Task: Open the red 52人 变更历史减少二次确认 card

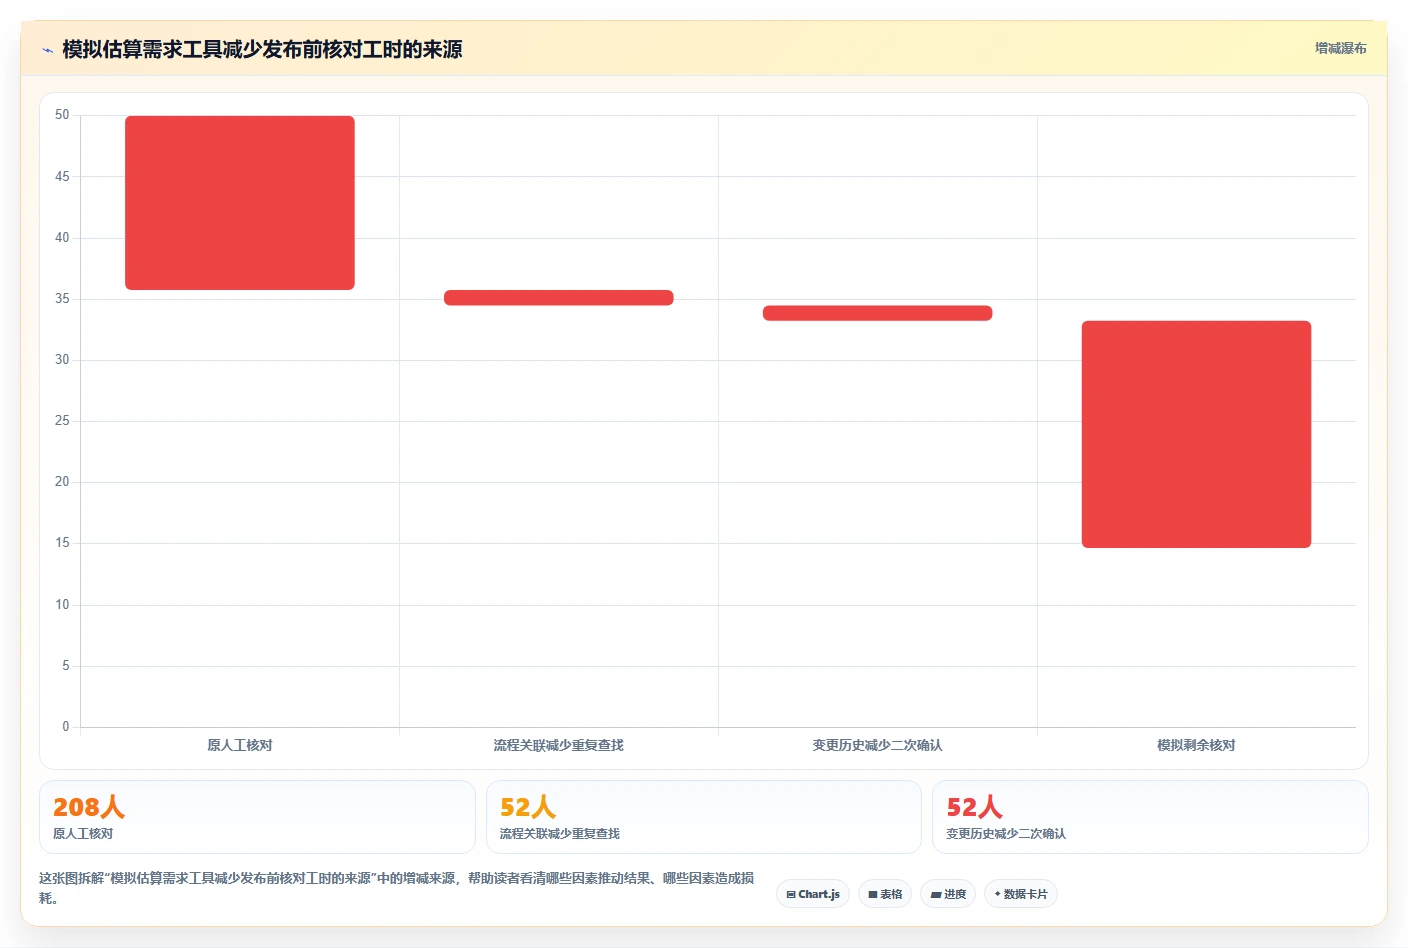Action: pos(1150,817)
